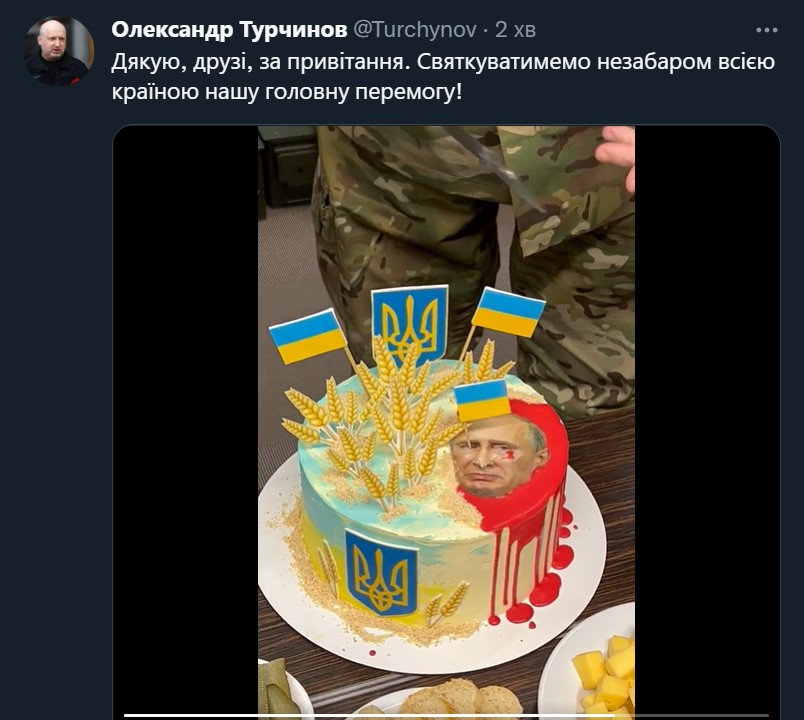The width and height of the screenshot is (804, 720).
Task: Click the trident emblem on the cake's side
Action: click(380, 572)
